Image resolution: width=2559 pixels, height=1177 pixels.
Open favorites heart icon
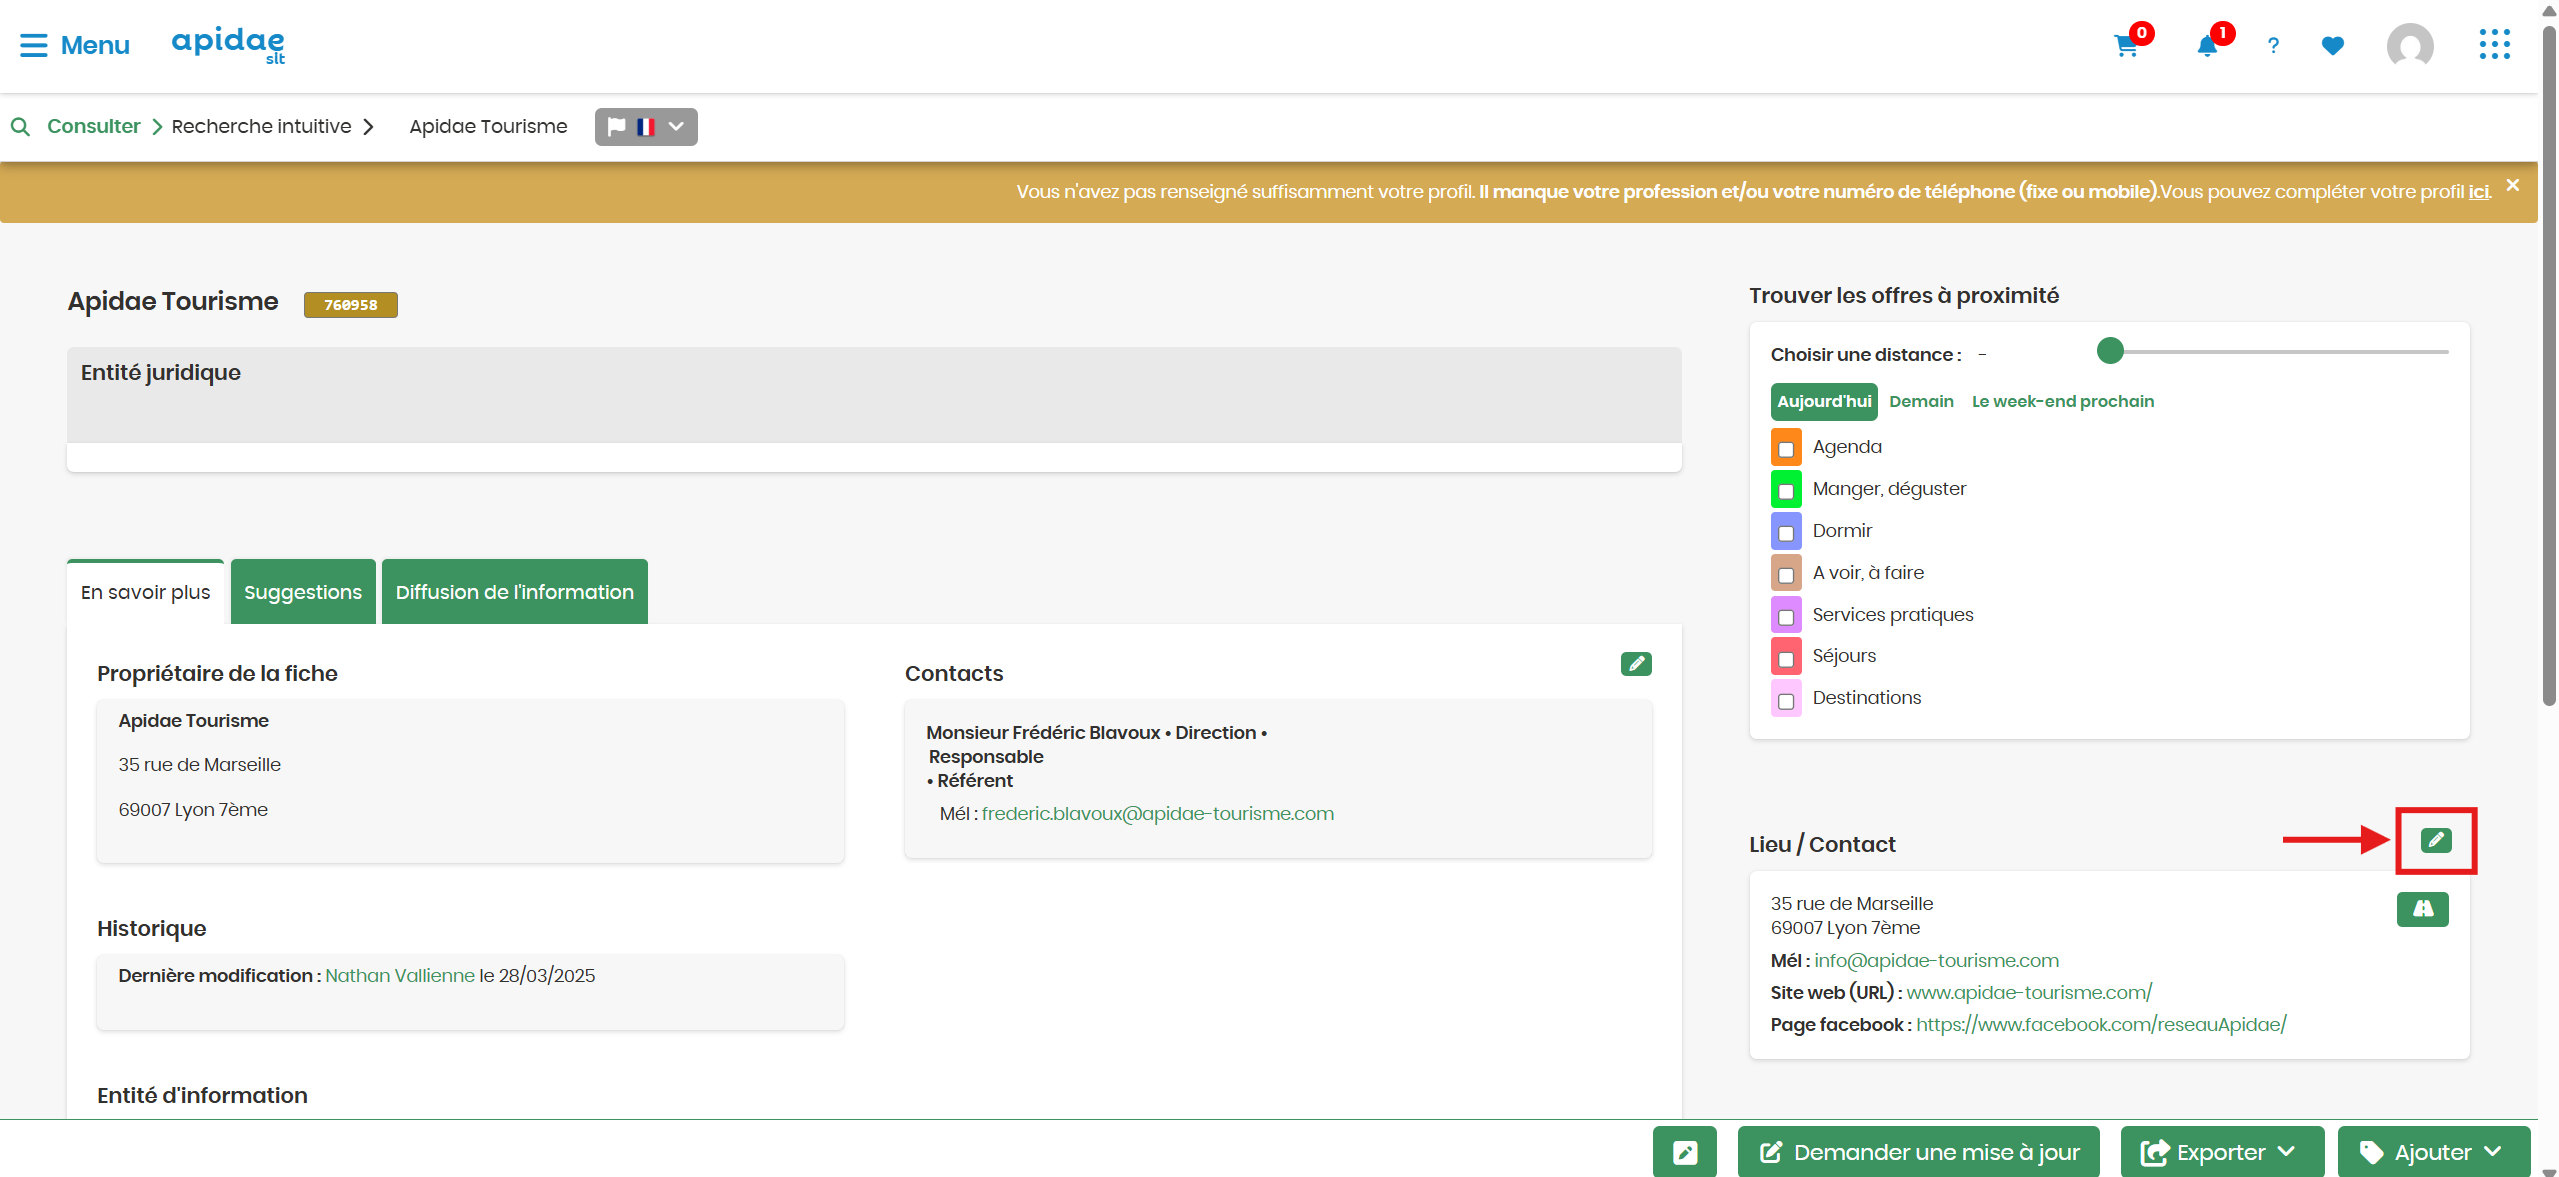click(x=2332, y=46)
